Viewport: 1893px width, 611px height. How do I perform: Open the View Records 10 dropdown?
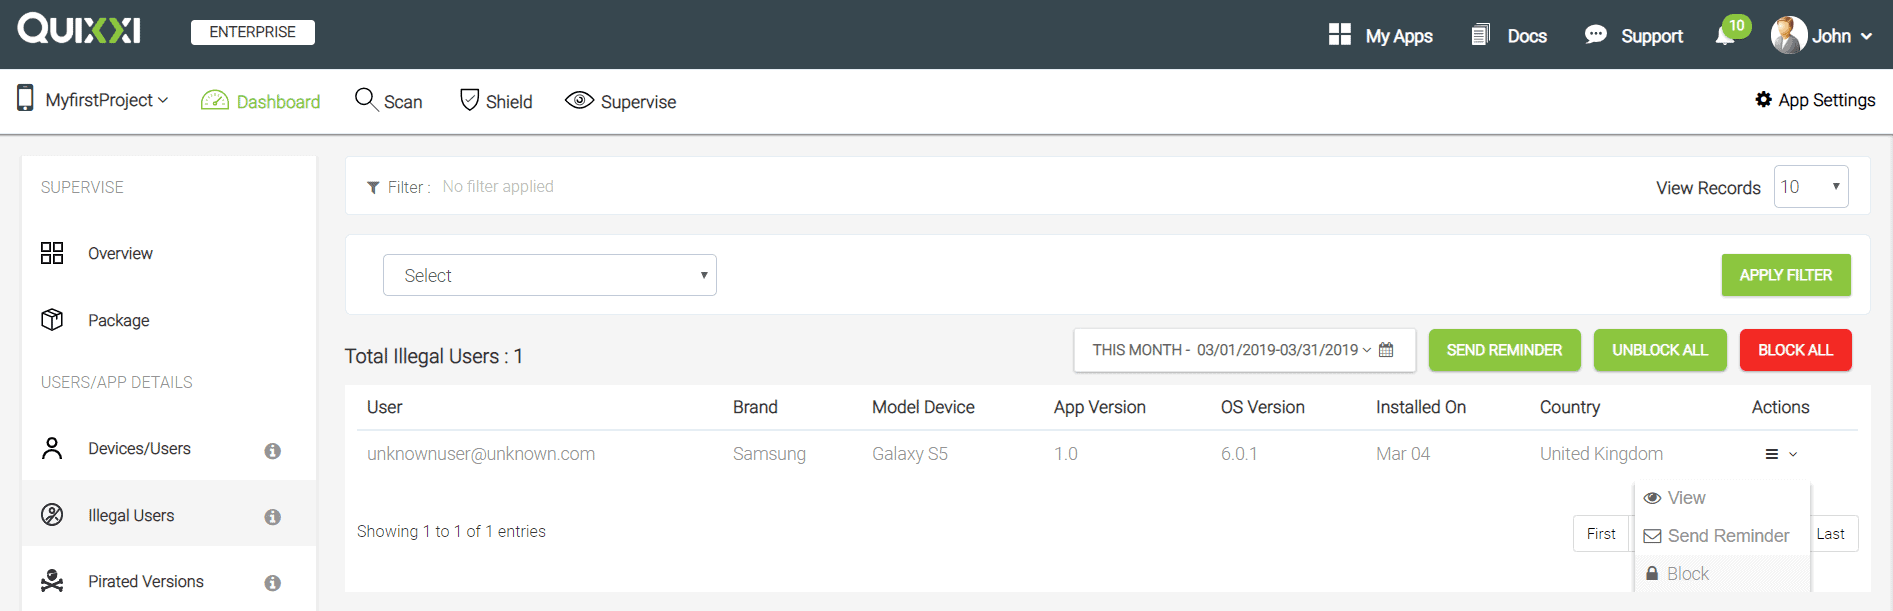pyautogui.click(x=1811, y=187)
